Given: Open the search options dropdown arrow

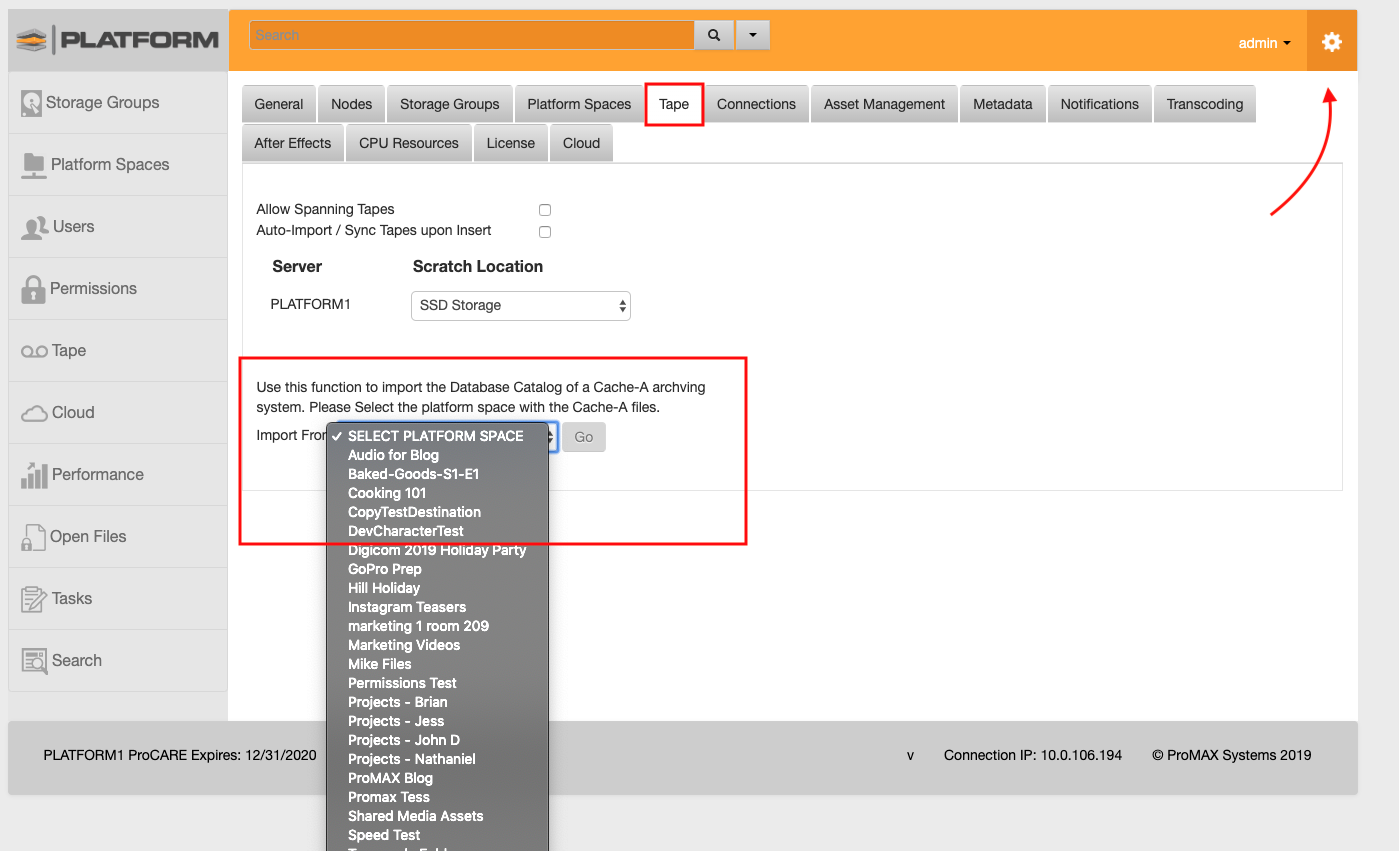Looking at the screenshot, I should (752, 35).
